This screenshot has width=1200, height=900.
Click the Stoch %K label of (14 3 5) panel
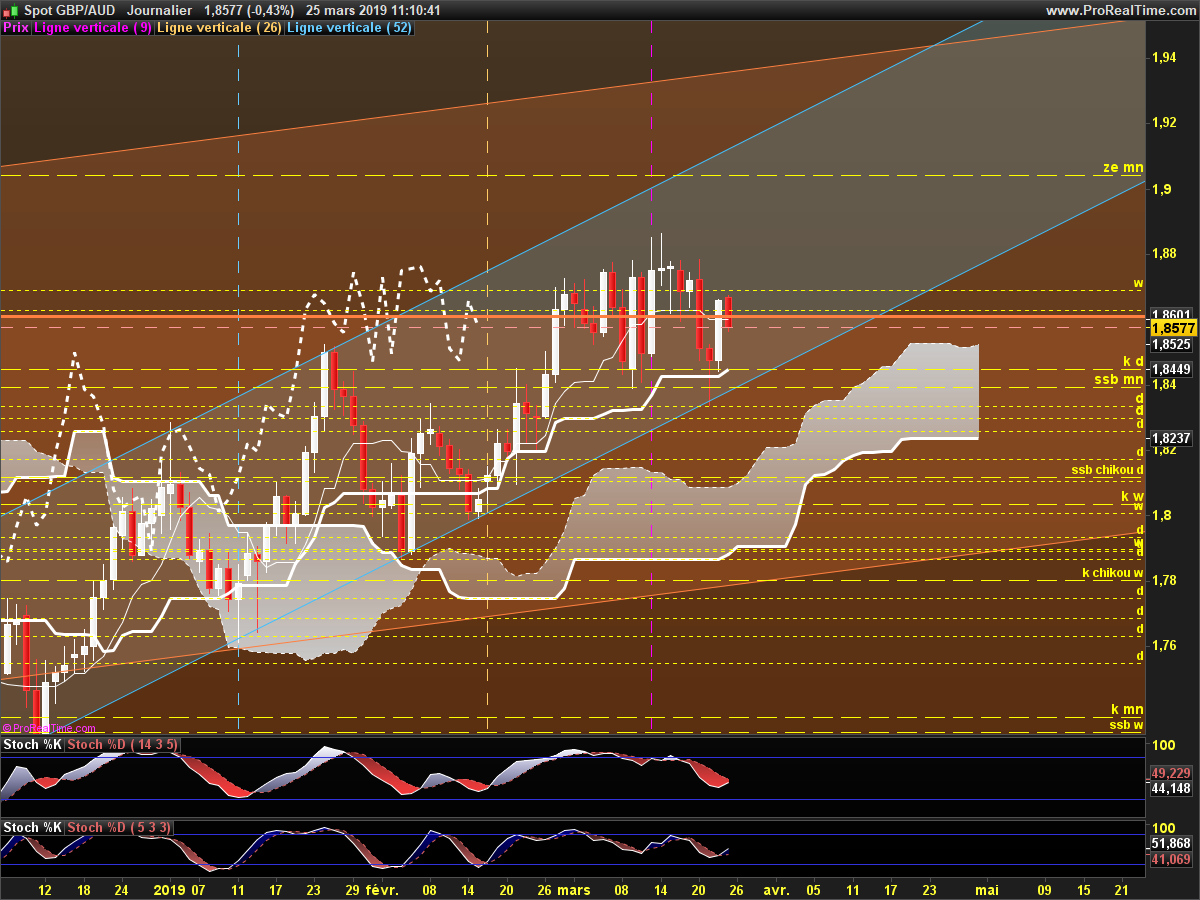click(x=33, y=745)
